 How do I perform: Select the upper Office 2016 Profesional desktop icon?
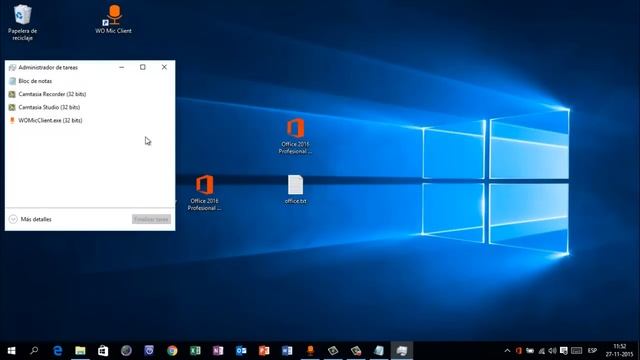(295, 136)
